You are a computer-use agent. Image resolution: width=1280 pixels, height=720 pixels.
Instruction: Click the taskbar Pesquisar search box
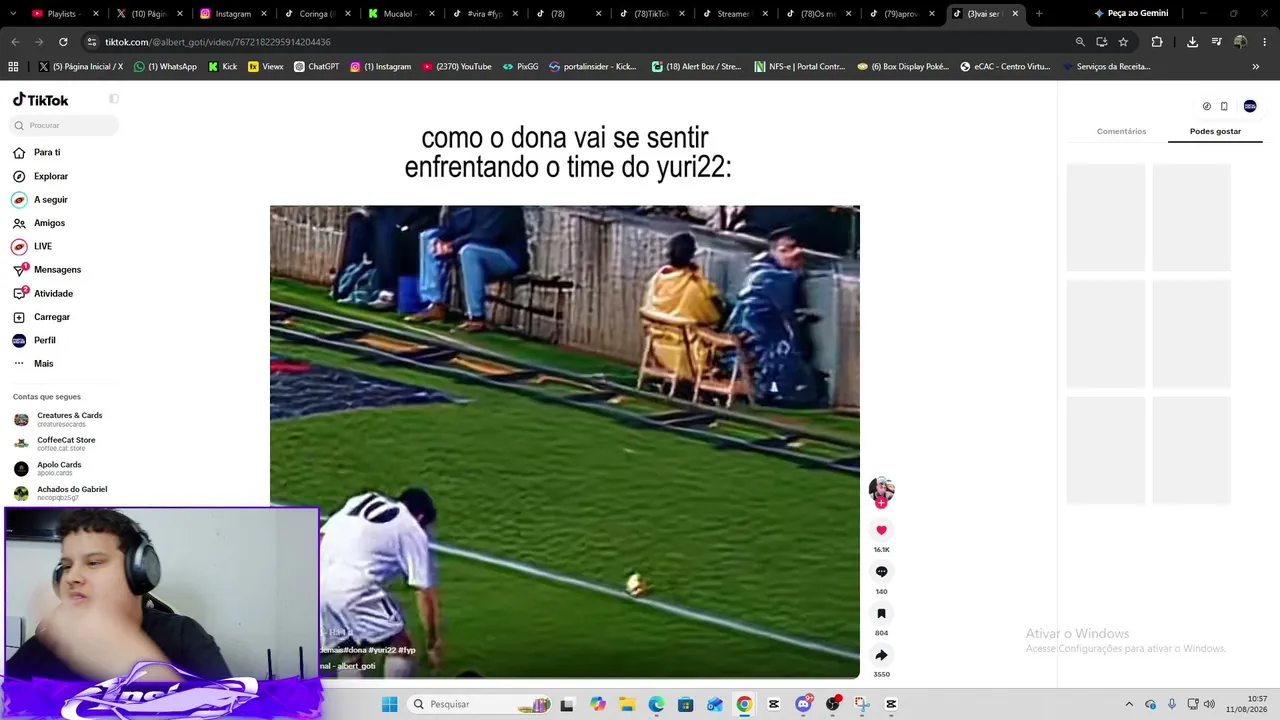pos(480,704)
